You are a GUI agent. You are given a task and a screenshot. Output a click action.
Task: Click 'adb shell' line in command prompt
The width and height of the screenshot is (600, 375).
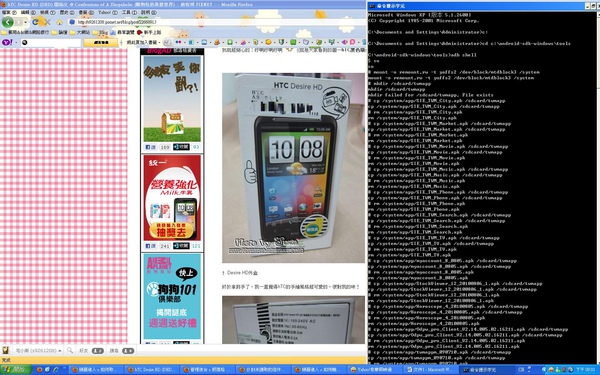pos(423,55)
